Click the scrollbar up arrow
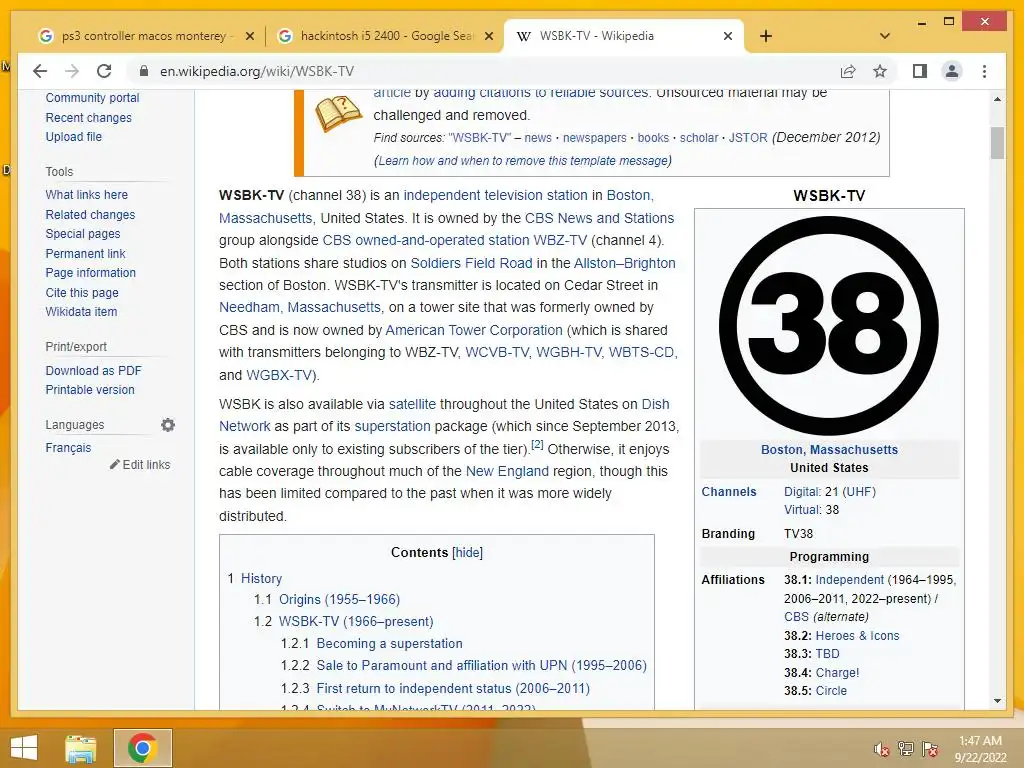This screenshot has height=768, width=1024. point(997,99)
